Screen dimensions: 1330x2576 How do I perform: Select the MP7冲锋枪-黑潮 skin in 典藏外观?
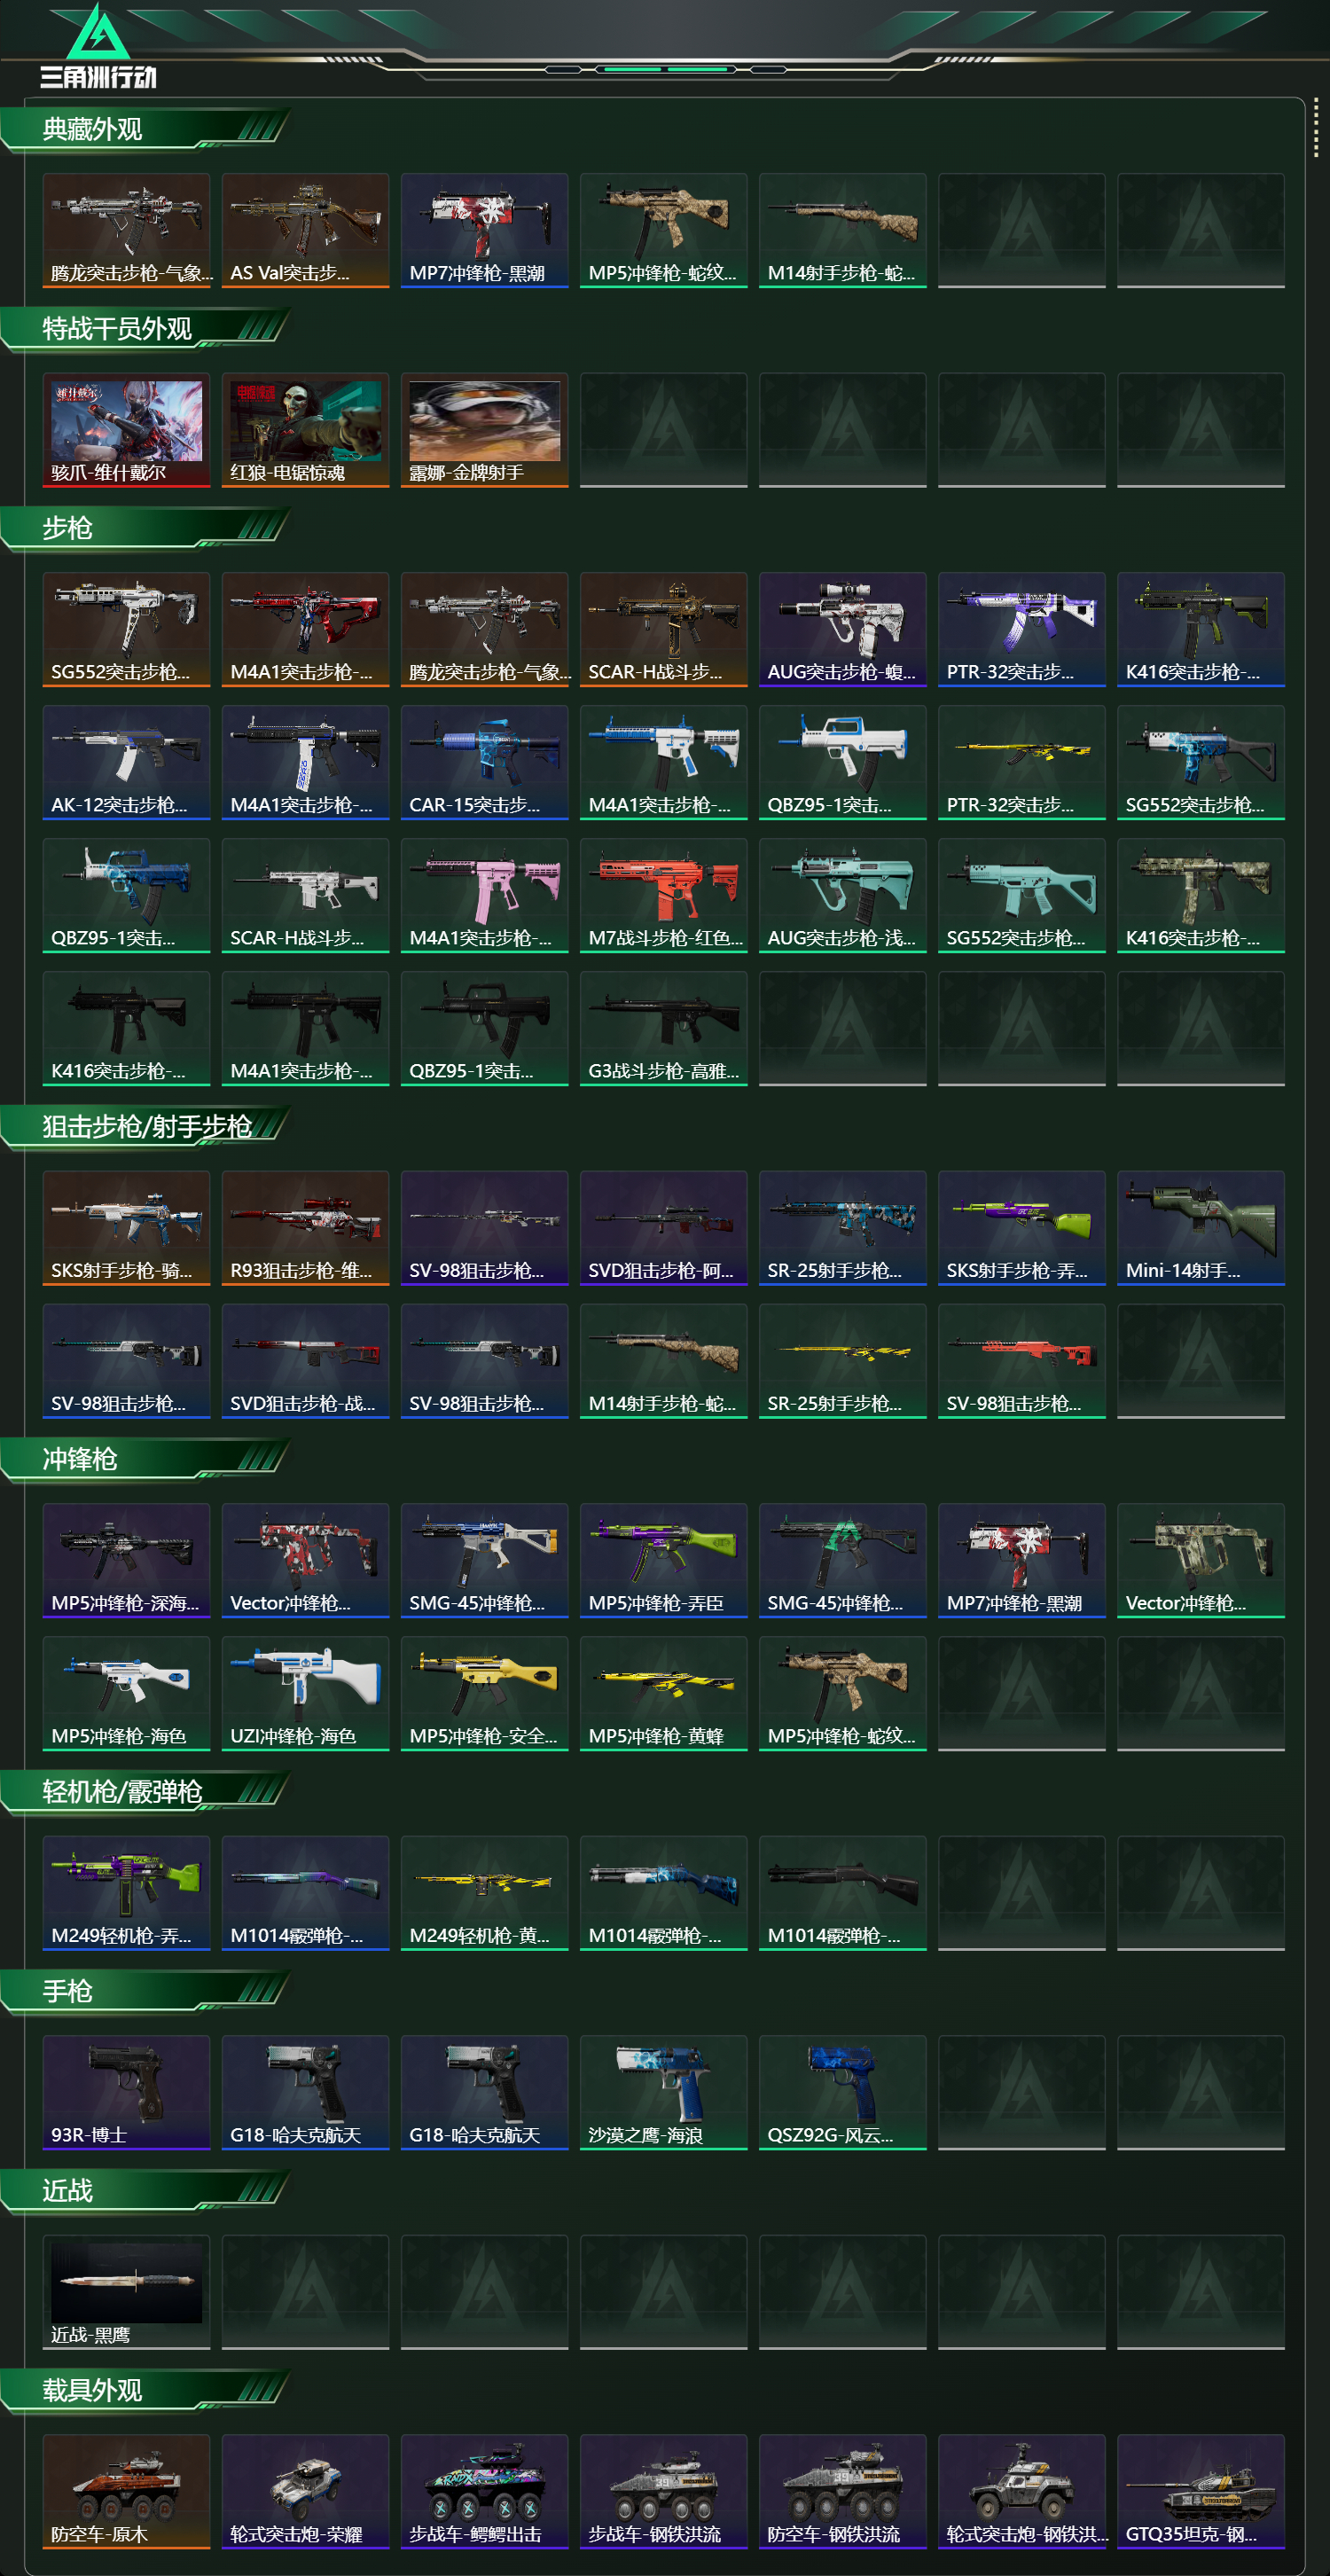(x=484, y=231)
